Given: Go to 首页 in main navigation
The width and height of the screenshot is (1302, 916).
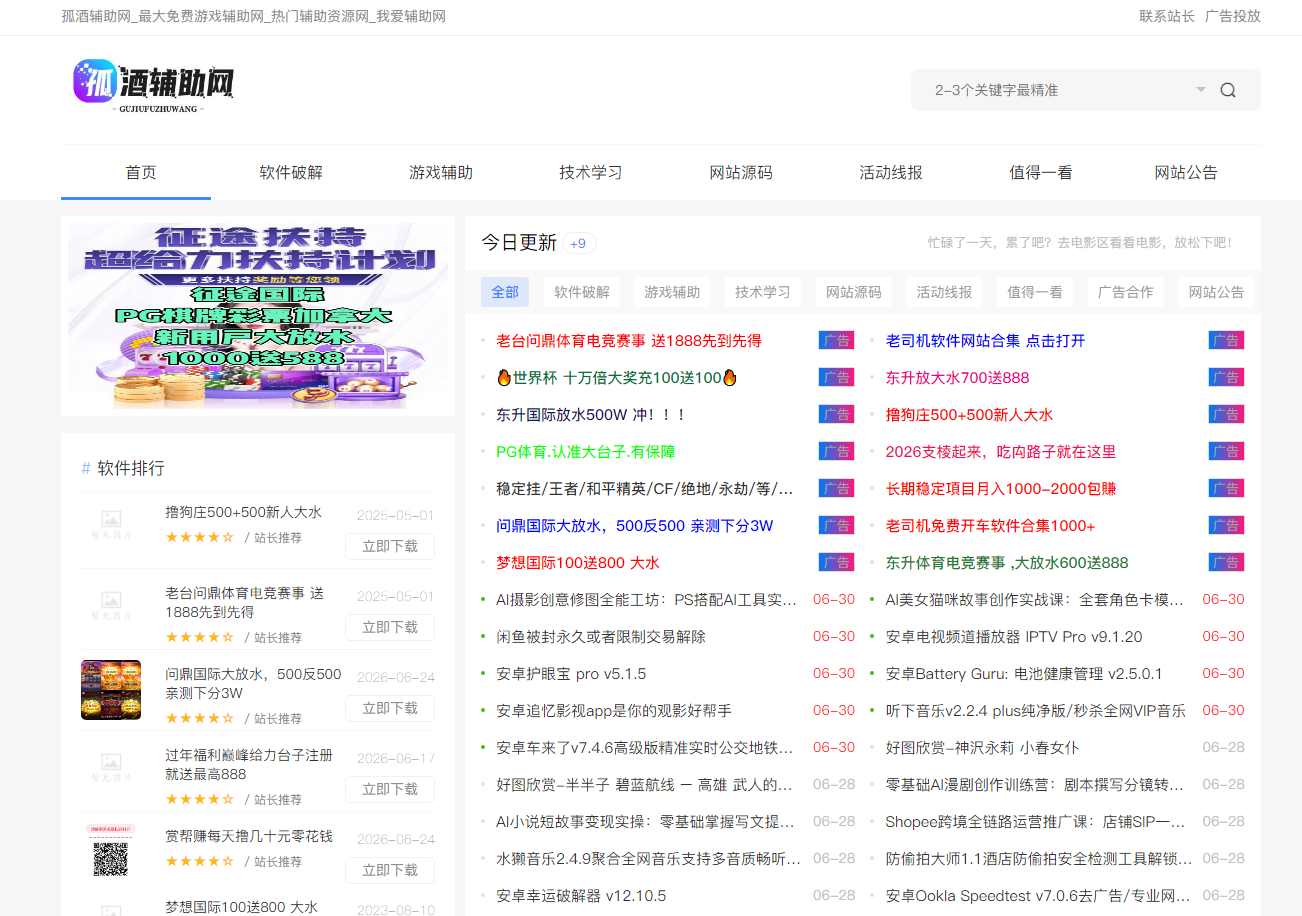Looking at the screenshot, I should (141, 172).
